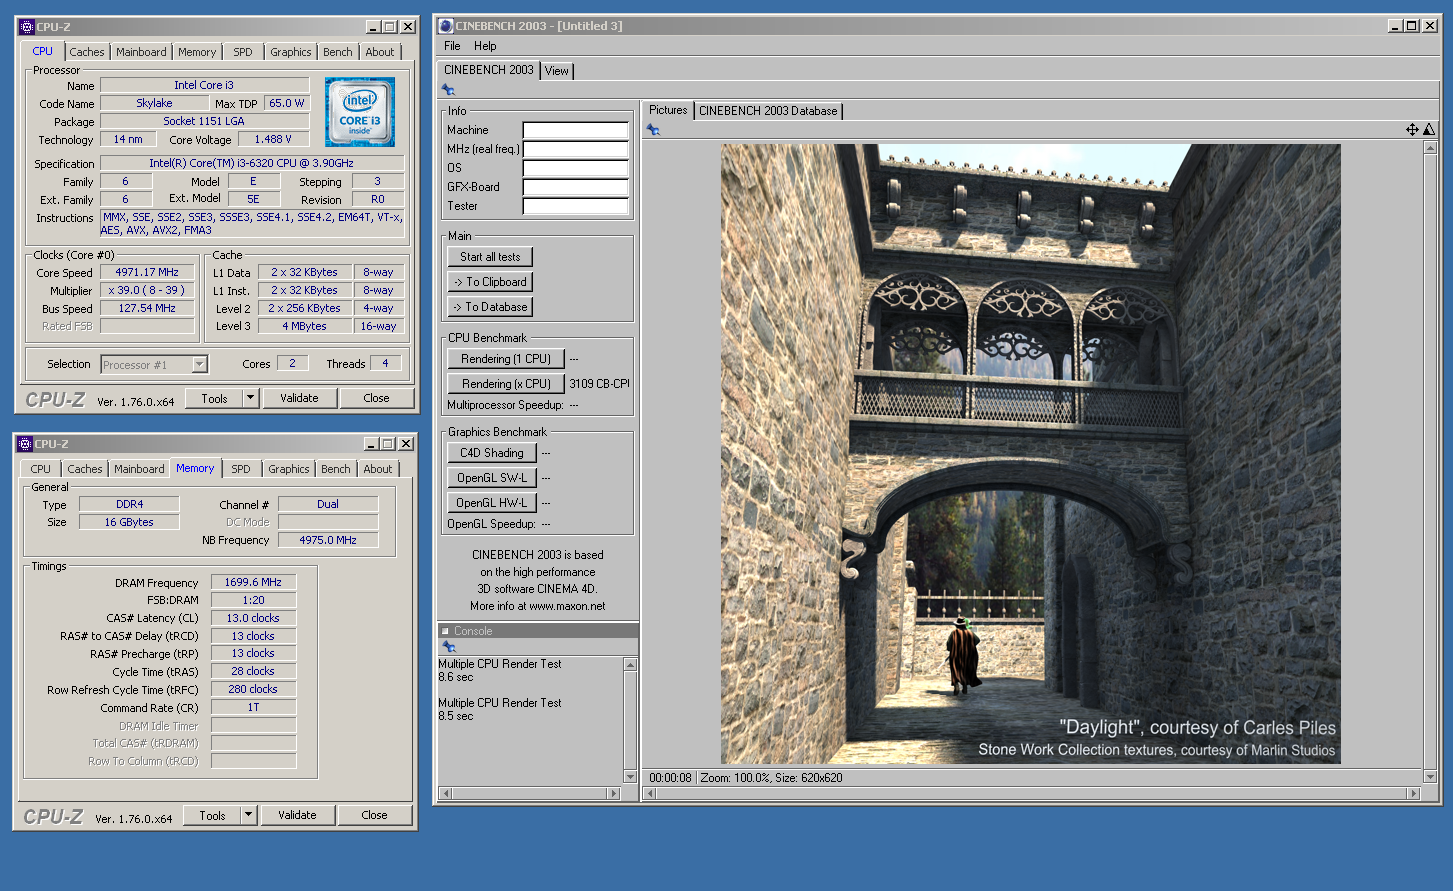The width and height of the screenshot is (1453, 891).
Task: Click the console's vertical scrollbar up arrow
Action: [630, 664]
